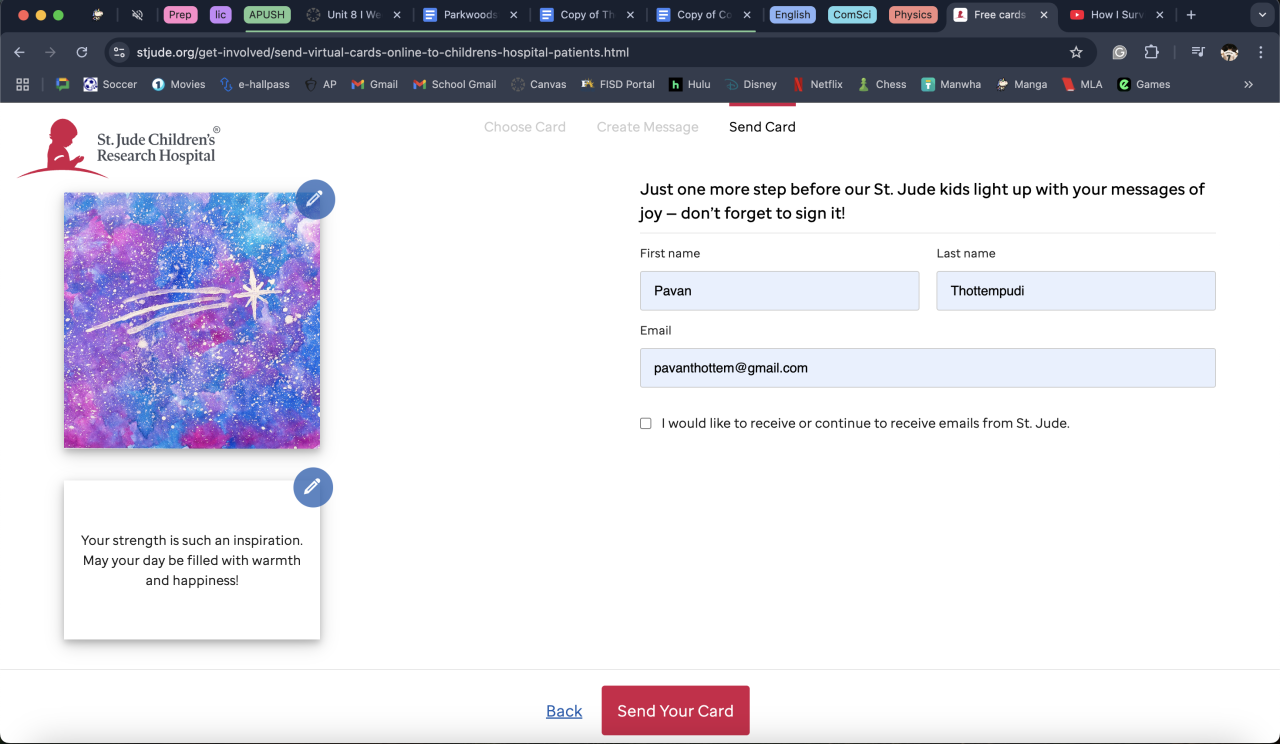Screen dimensions: 1280x744
Task: Click the Send Your Card button
Action: coord(675,711)
